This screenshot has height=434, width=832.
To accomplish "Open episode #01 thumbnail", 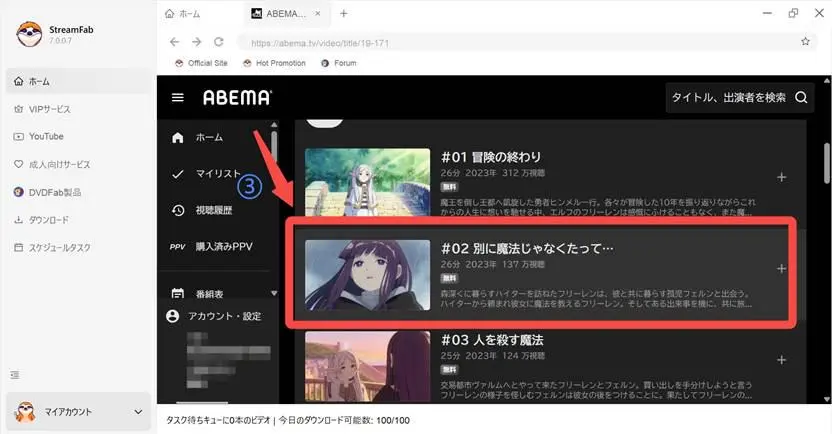I will (367, 182).
